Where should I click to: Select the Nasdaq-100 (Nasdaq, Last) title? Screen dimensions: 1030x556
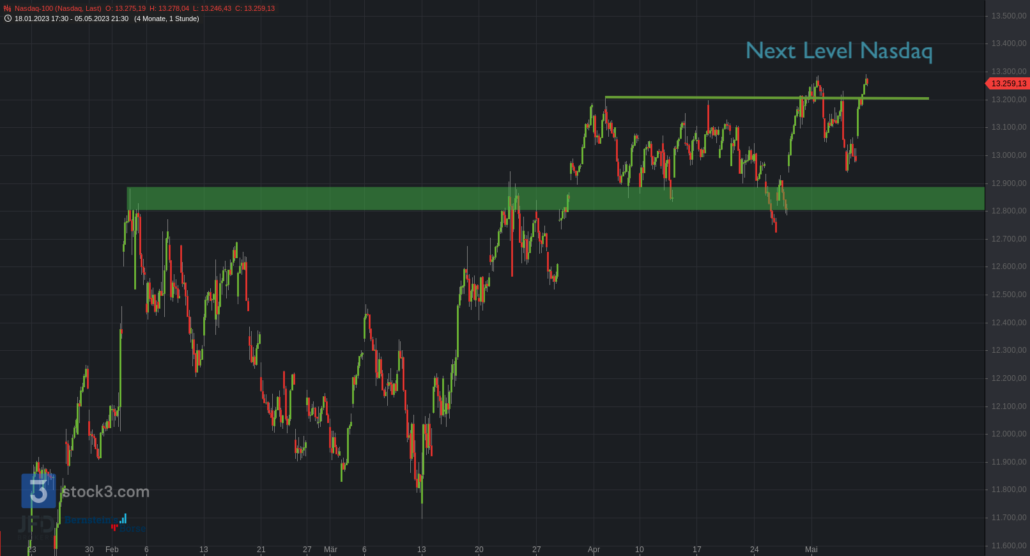(58, 9)
